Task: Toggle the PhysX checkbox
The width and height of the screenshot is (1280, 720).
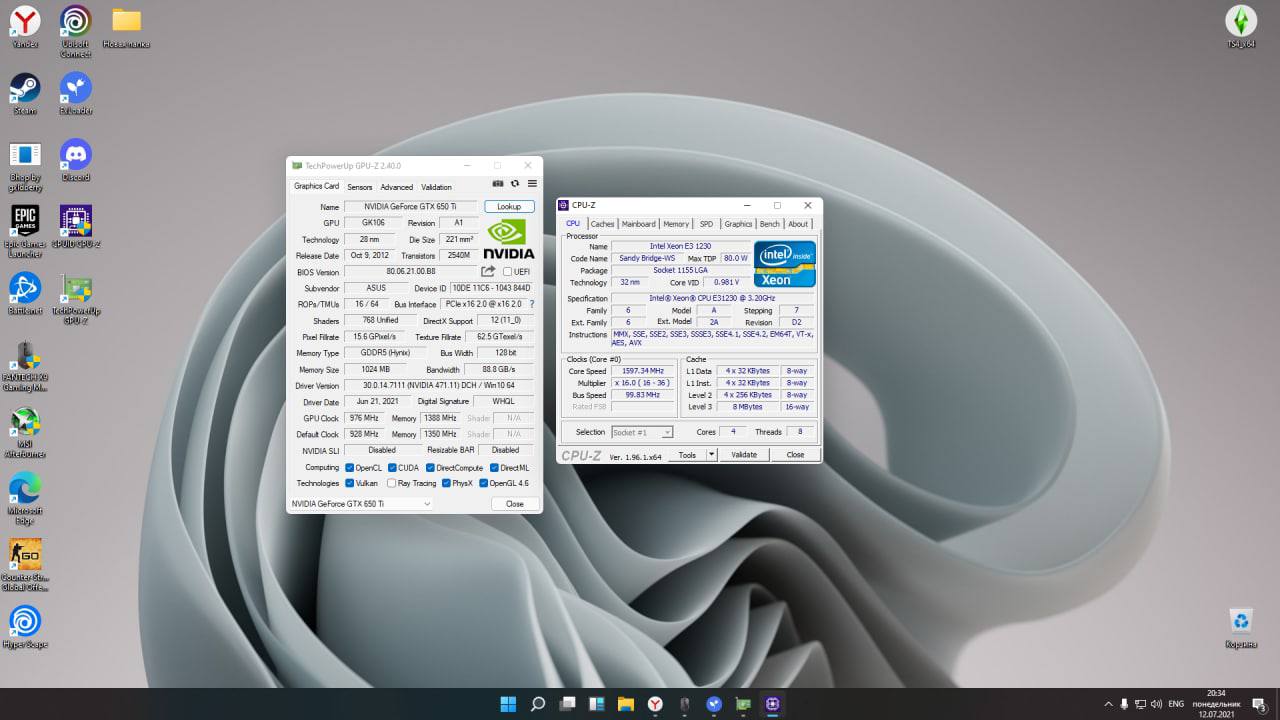Action: click(446, 483)
